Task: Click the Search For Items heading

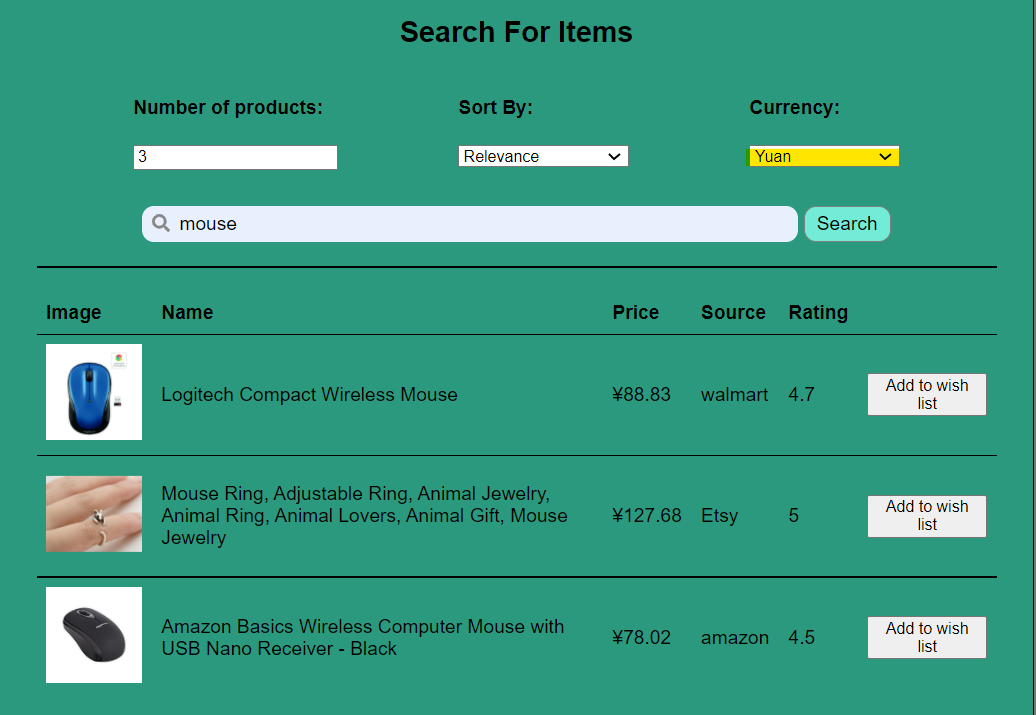Action: (516, 32)
